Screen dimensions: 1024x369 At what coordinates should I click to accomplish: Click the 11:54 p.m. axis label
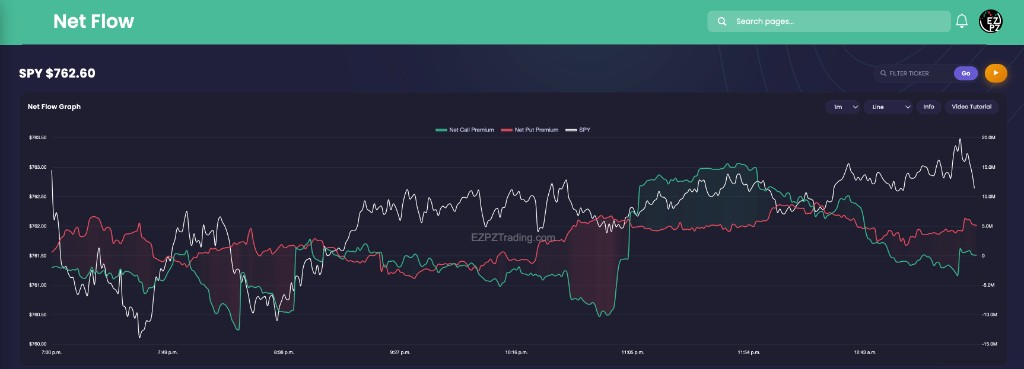coord(749,352)
